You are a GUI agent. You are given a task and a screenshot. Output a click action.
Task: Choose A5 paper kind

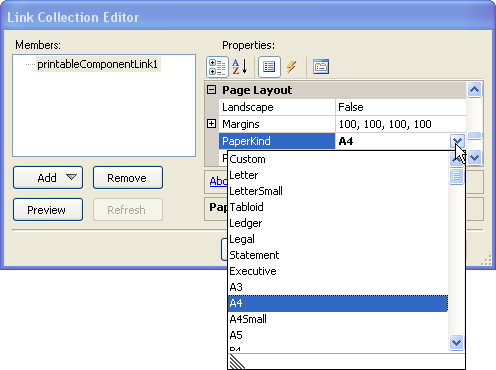tap(338, 335)
